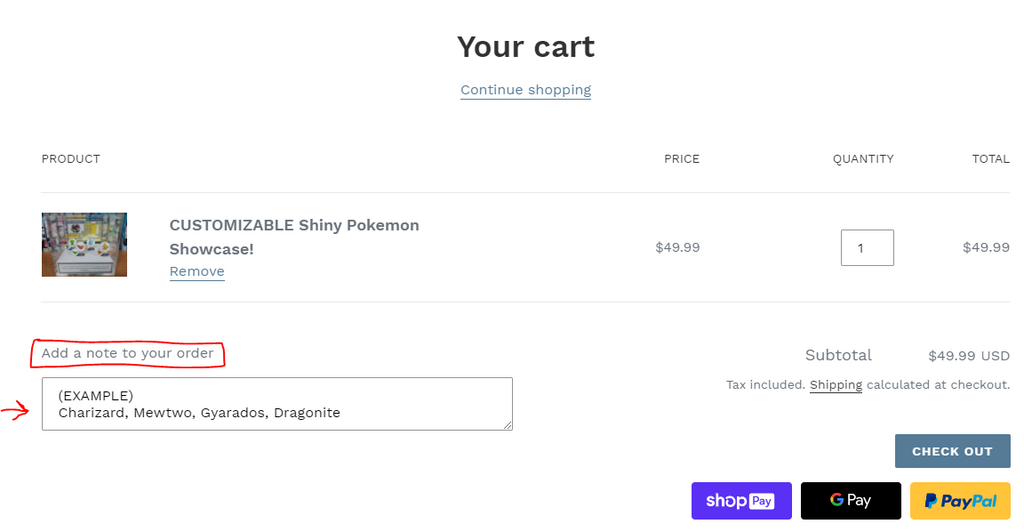
Task: Click the QUANTITY column header
Action: pyautogui.click(x=863, y=159)
